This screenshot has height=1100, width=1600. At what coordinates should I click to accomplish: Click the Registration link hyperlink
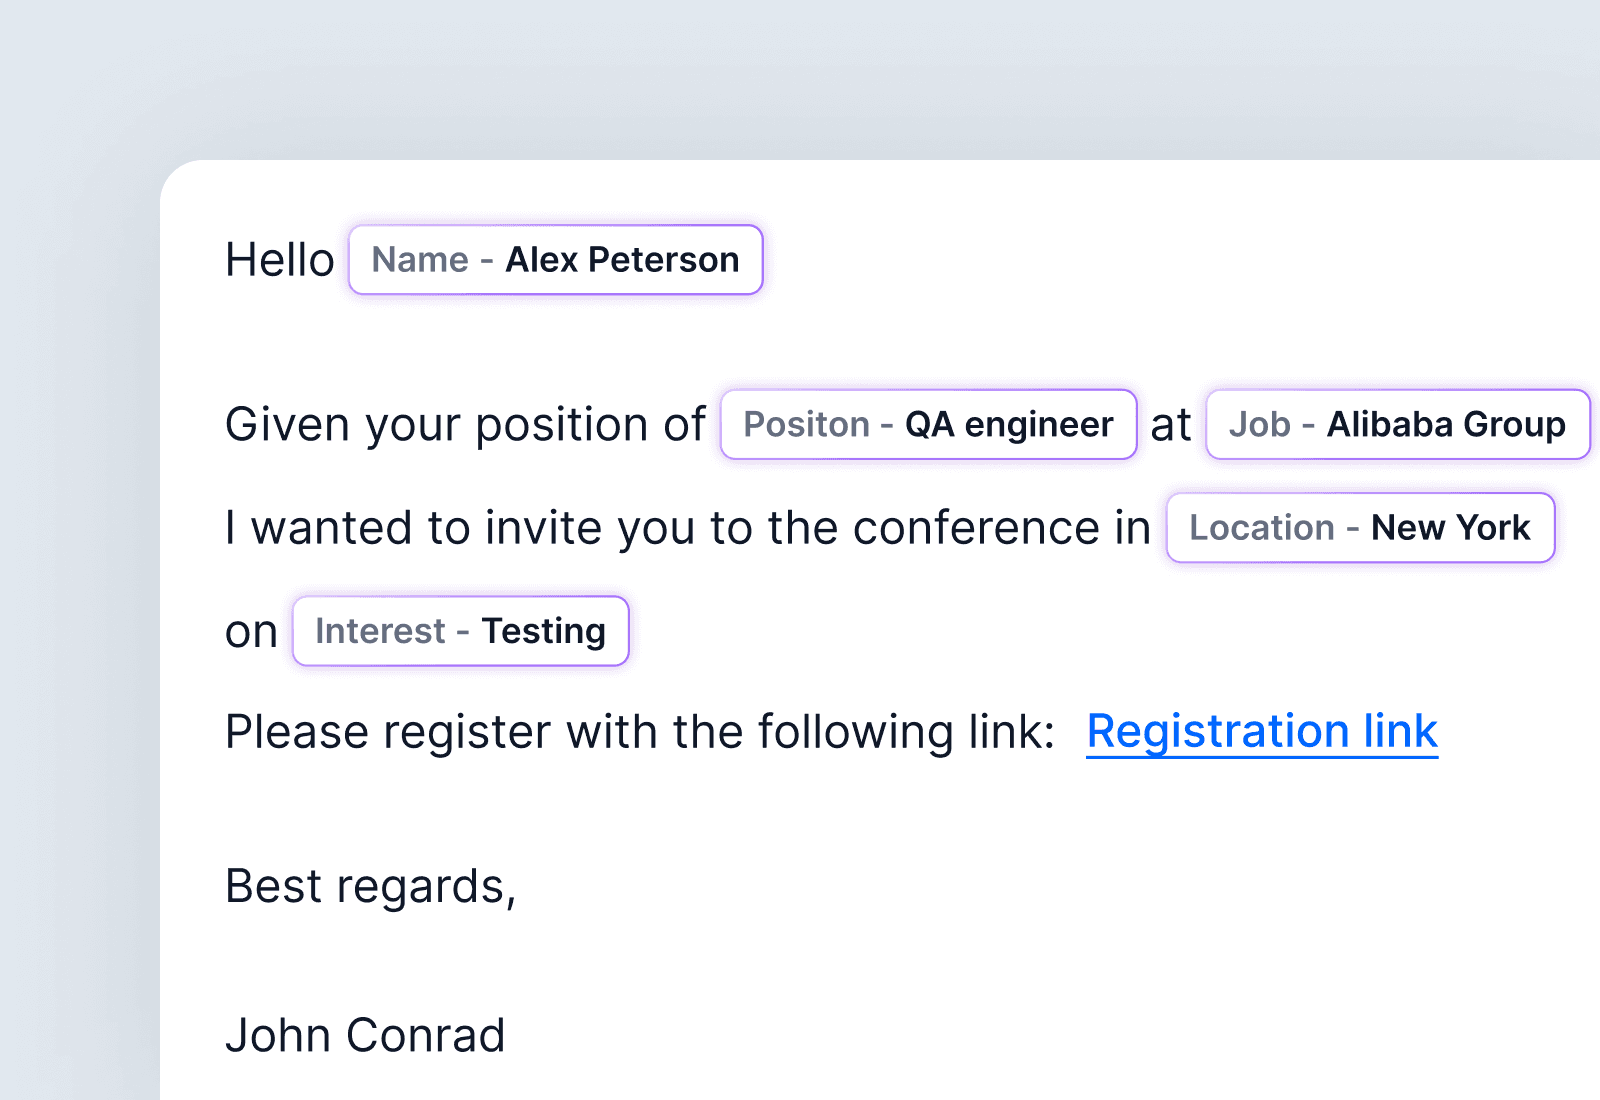(1262, 731)
